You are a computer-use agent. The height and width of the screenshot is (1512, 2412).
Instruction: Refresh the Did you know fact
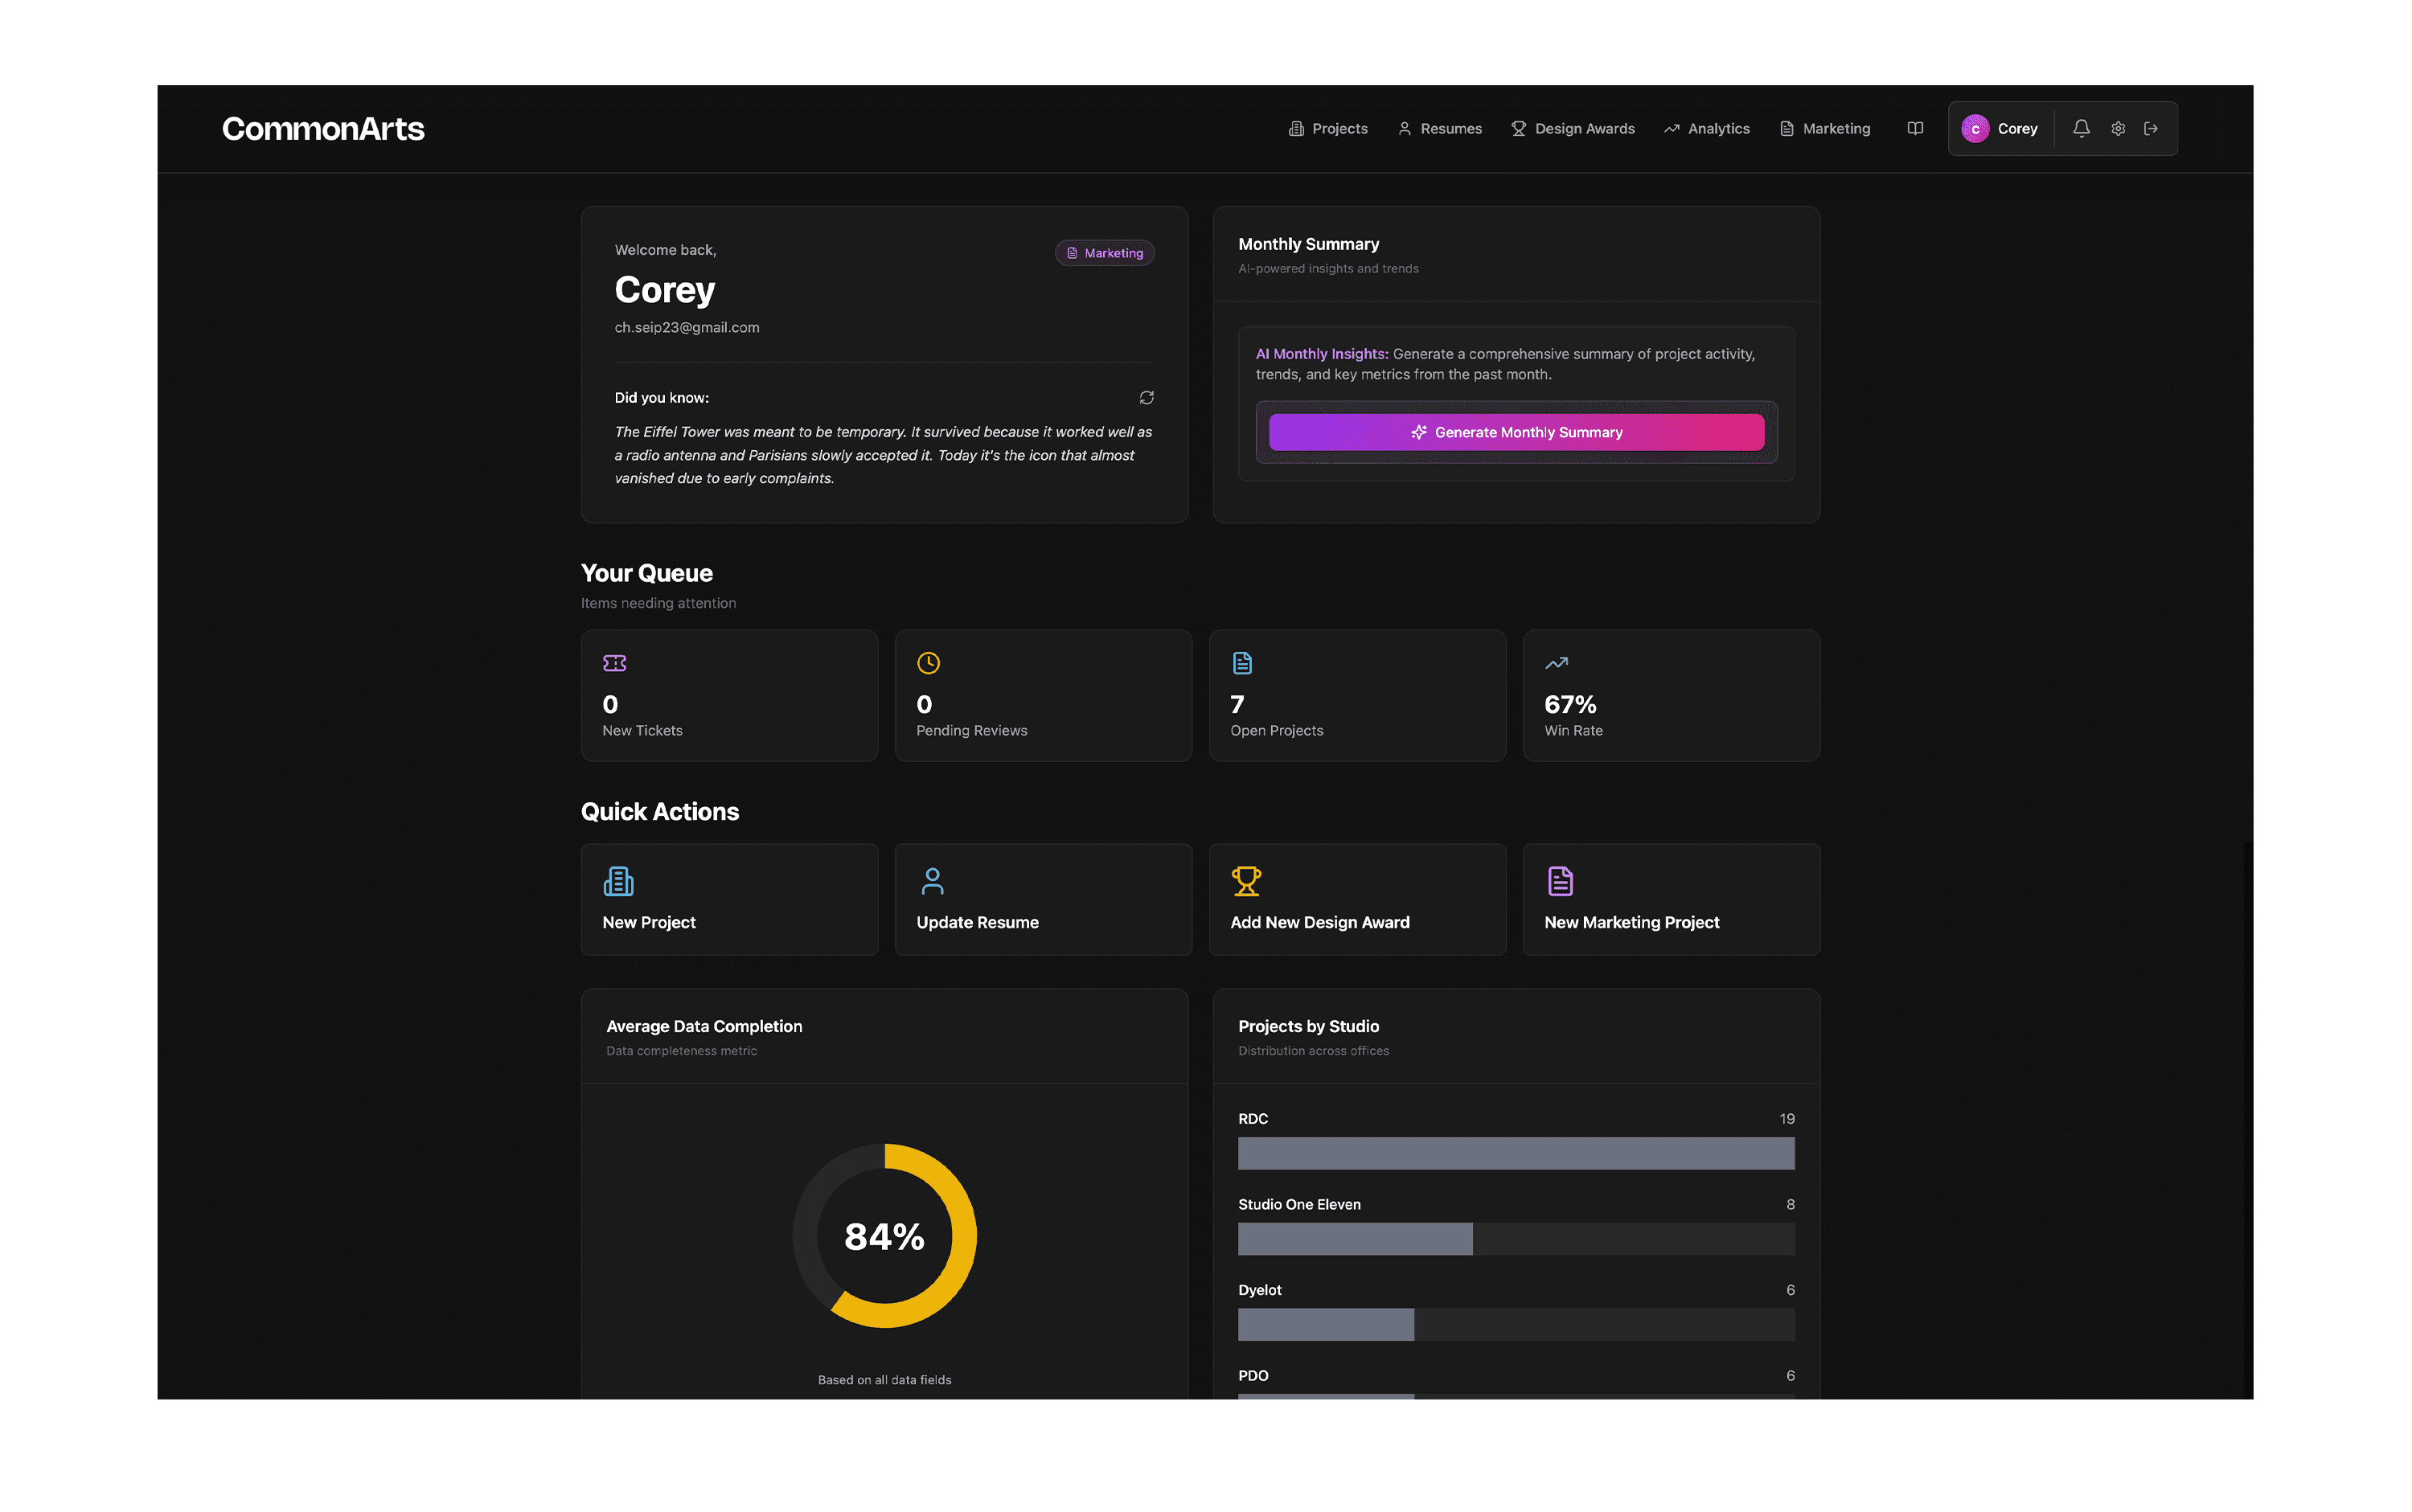[1146, 397]
